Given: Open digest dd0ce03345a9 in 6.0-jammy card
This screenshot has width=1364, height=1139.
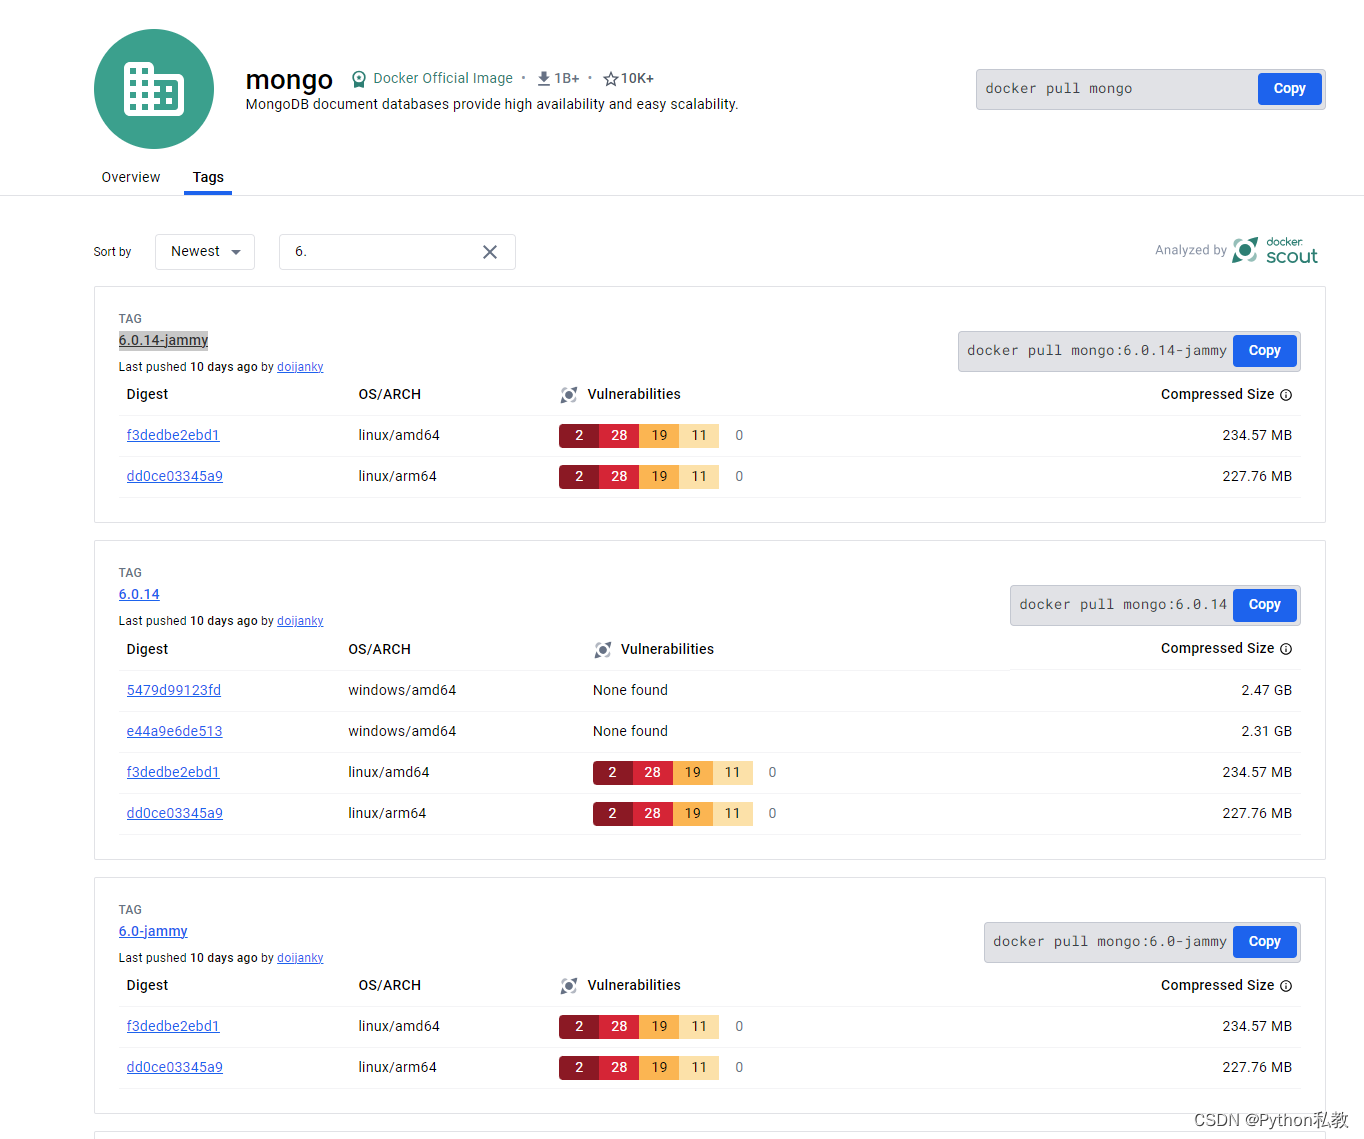Looking at the screenshot, I should pyautogui.click(x=175, y=1067).
